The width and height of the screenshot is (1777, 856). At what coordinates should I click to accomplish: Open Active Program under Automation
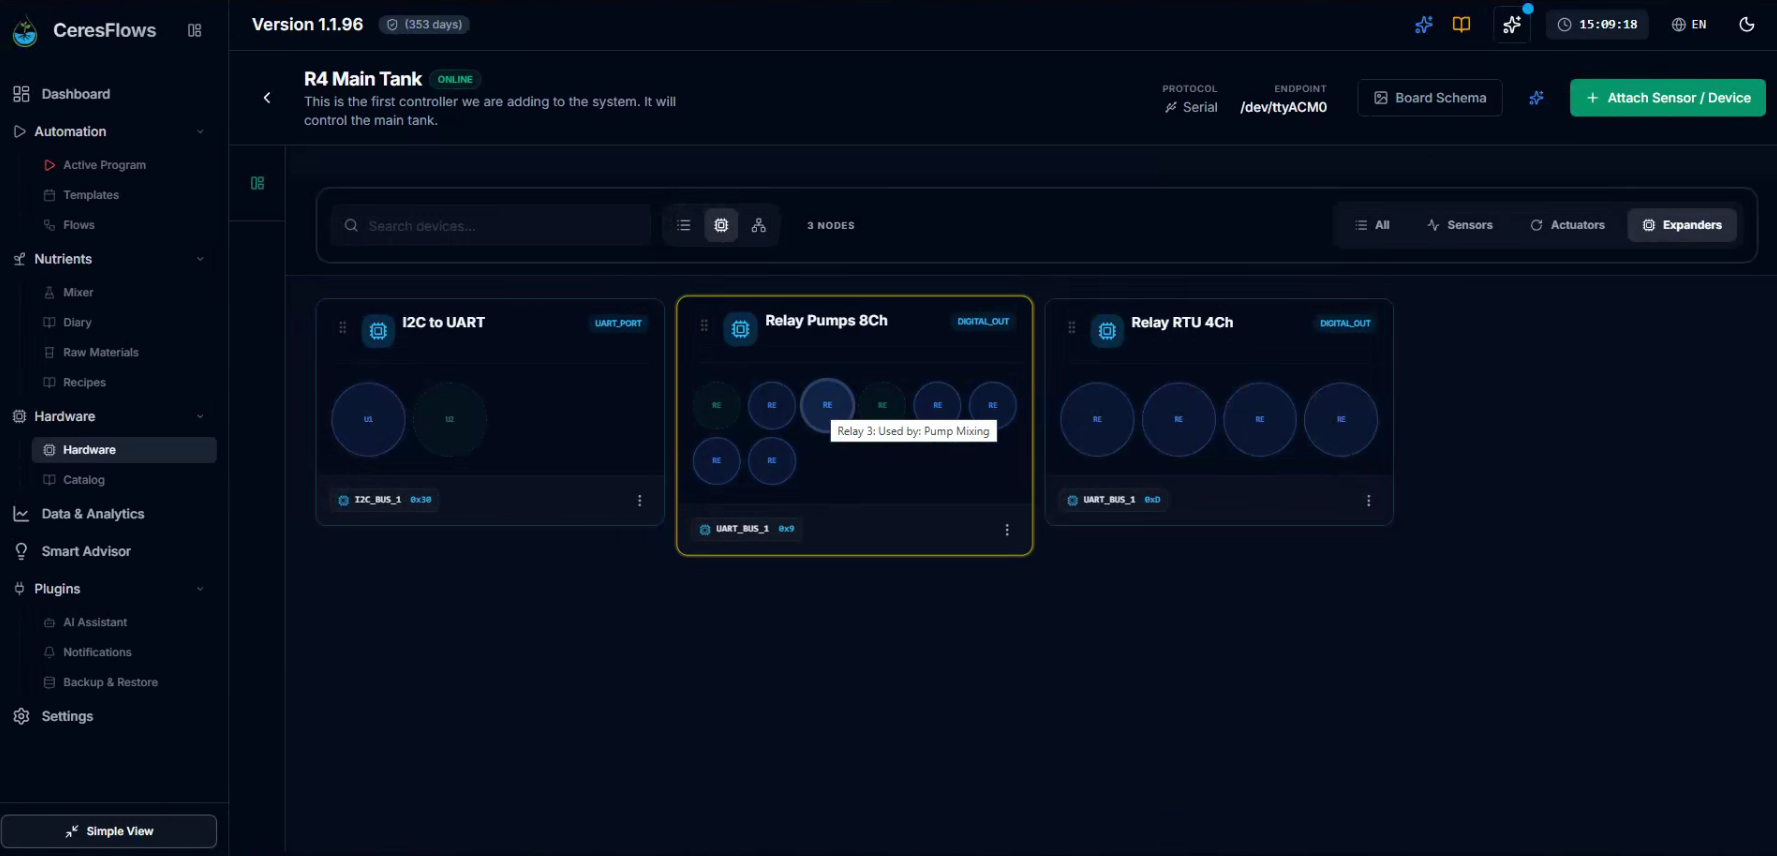click(x=95, y=165)
